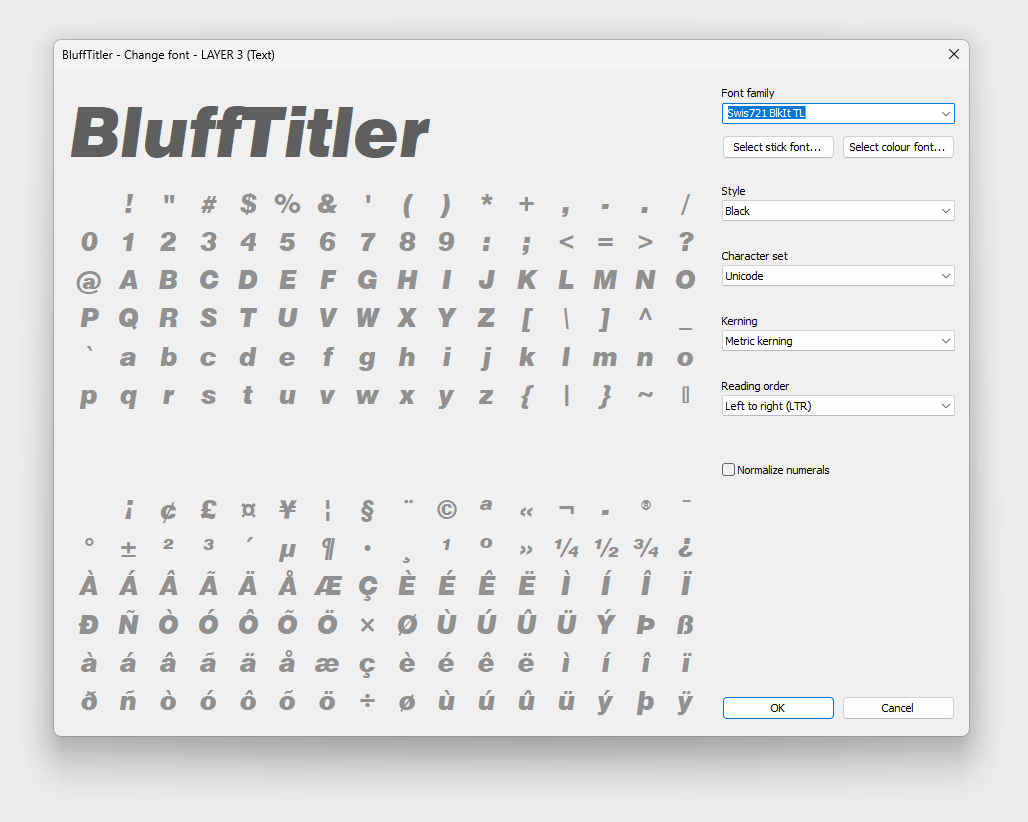Image resolution: width=1028 pixels, height=822 pixels.
Task: Click the Ø uppercase slashed O glyph
Action: pyautogui.click(x=407, y=625)
